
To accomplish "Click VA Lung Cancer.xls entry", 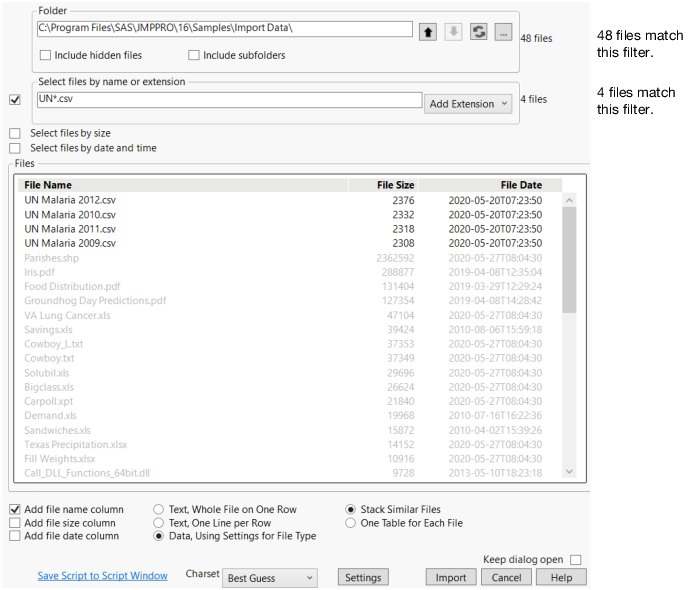I will tap(67, 315).
